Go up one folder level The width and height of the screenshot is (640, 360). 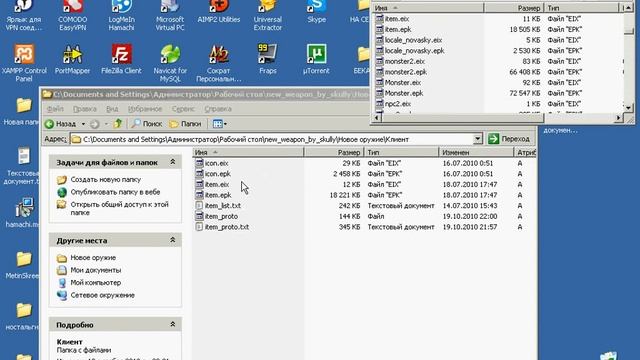[118, 123]
